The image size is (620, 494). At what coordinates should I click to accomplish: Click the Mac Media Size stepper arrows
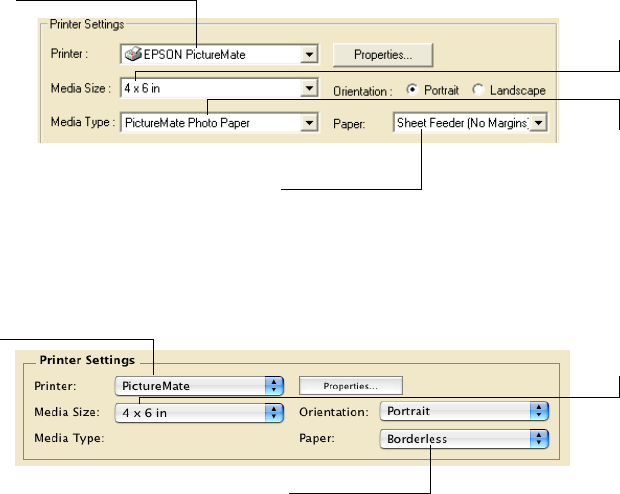pos(274,413)
